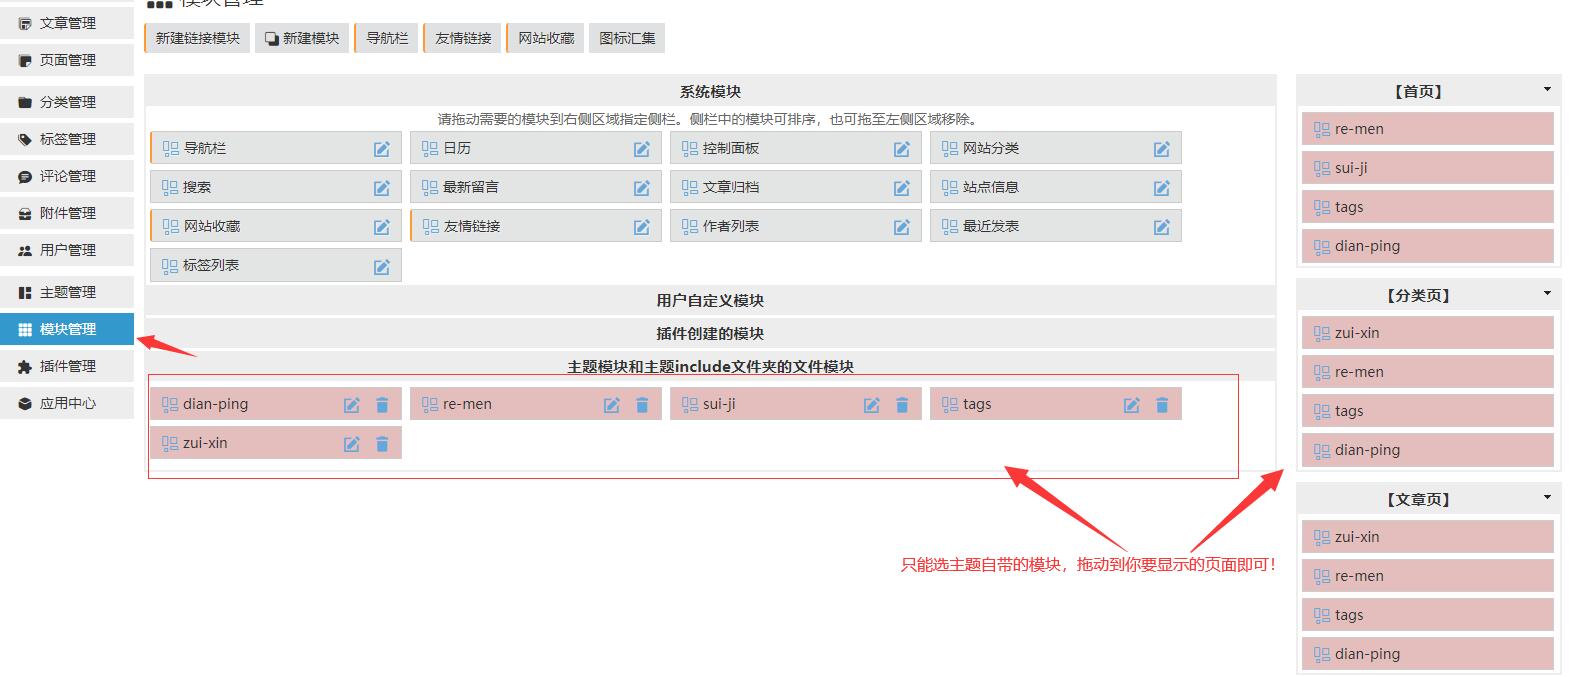Open 评论管理 in the sidebar

[x=67, y=176]
